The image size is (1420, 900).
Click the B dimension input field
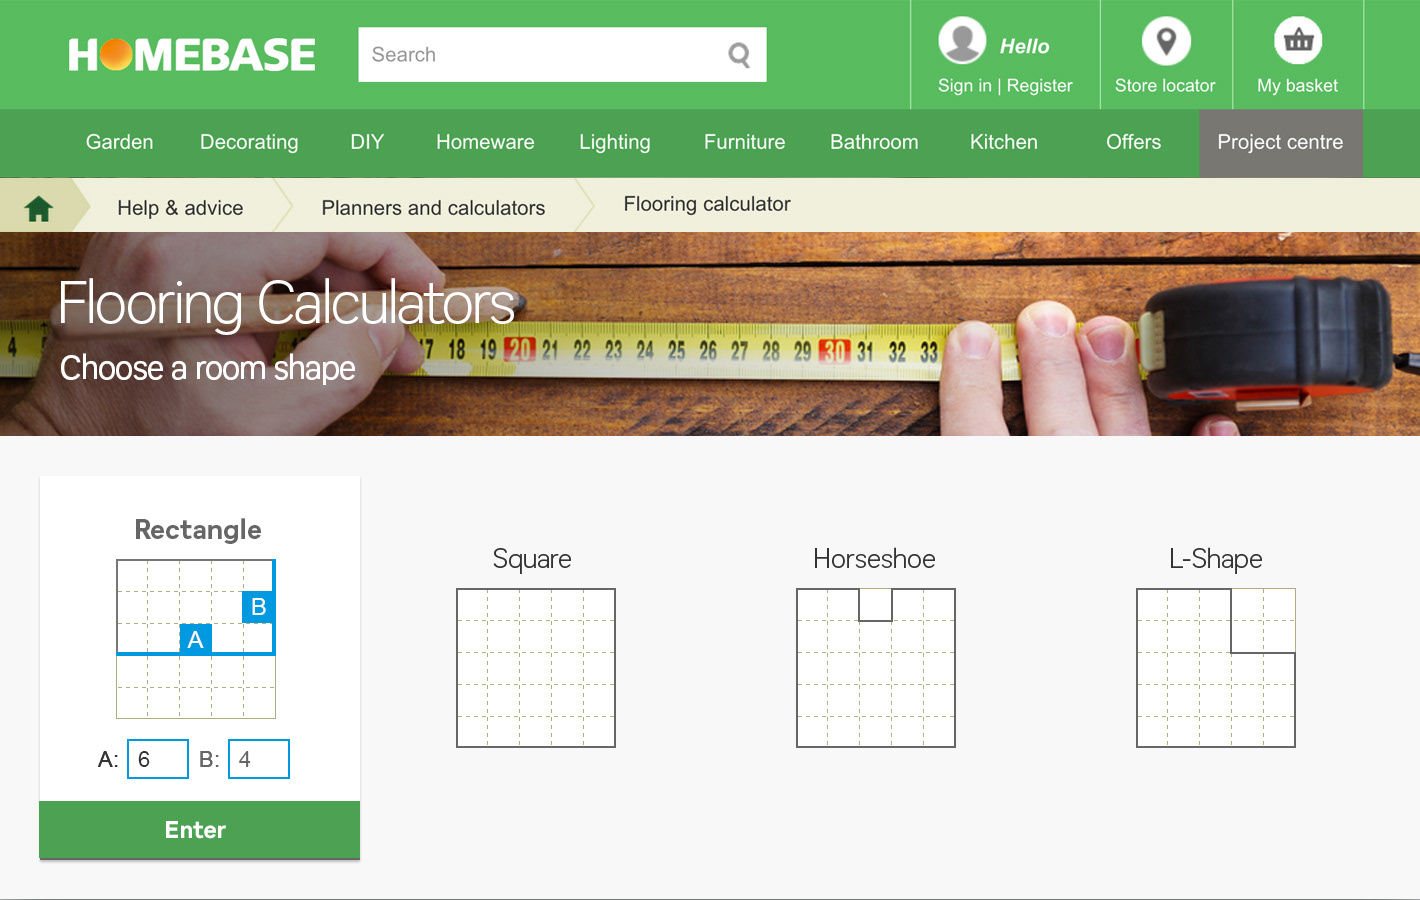point(259,759)
